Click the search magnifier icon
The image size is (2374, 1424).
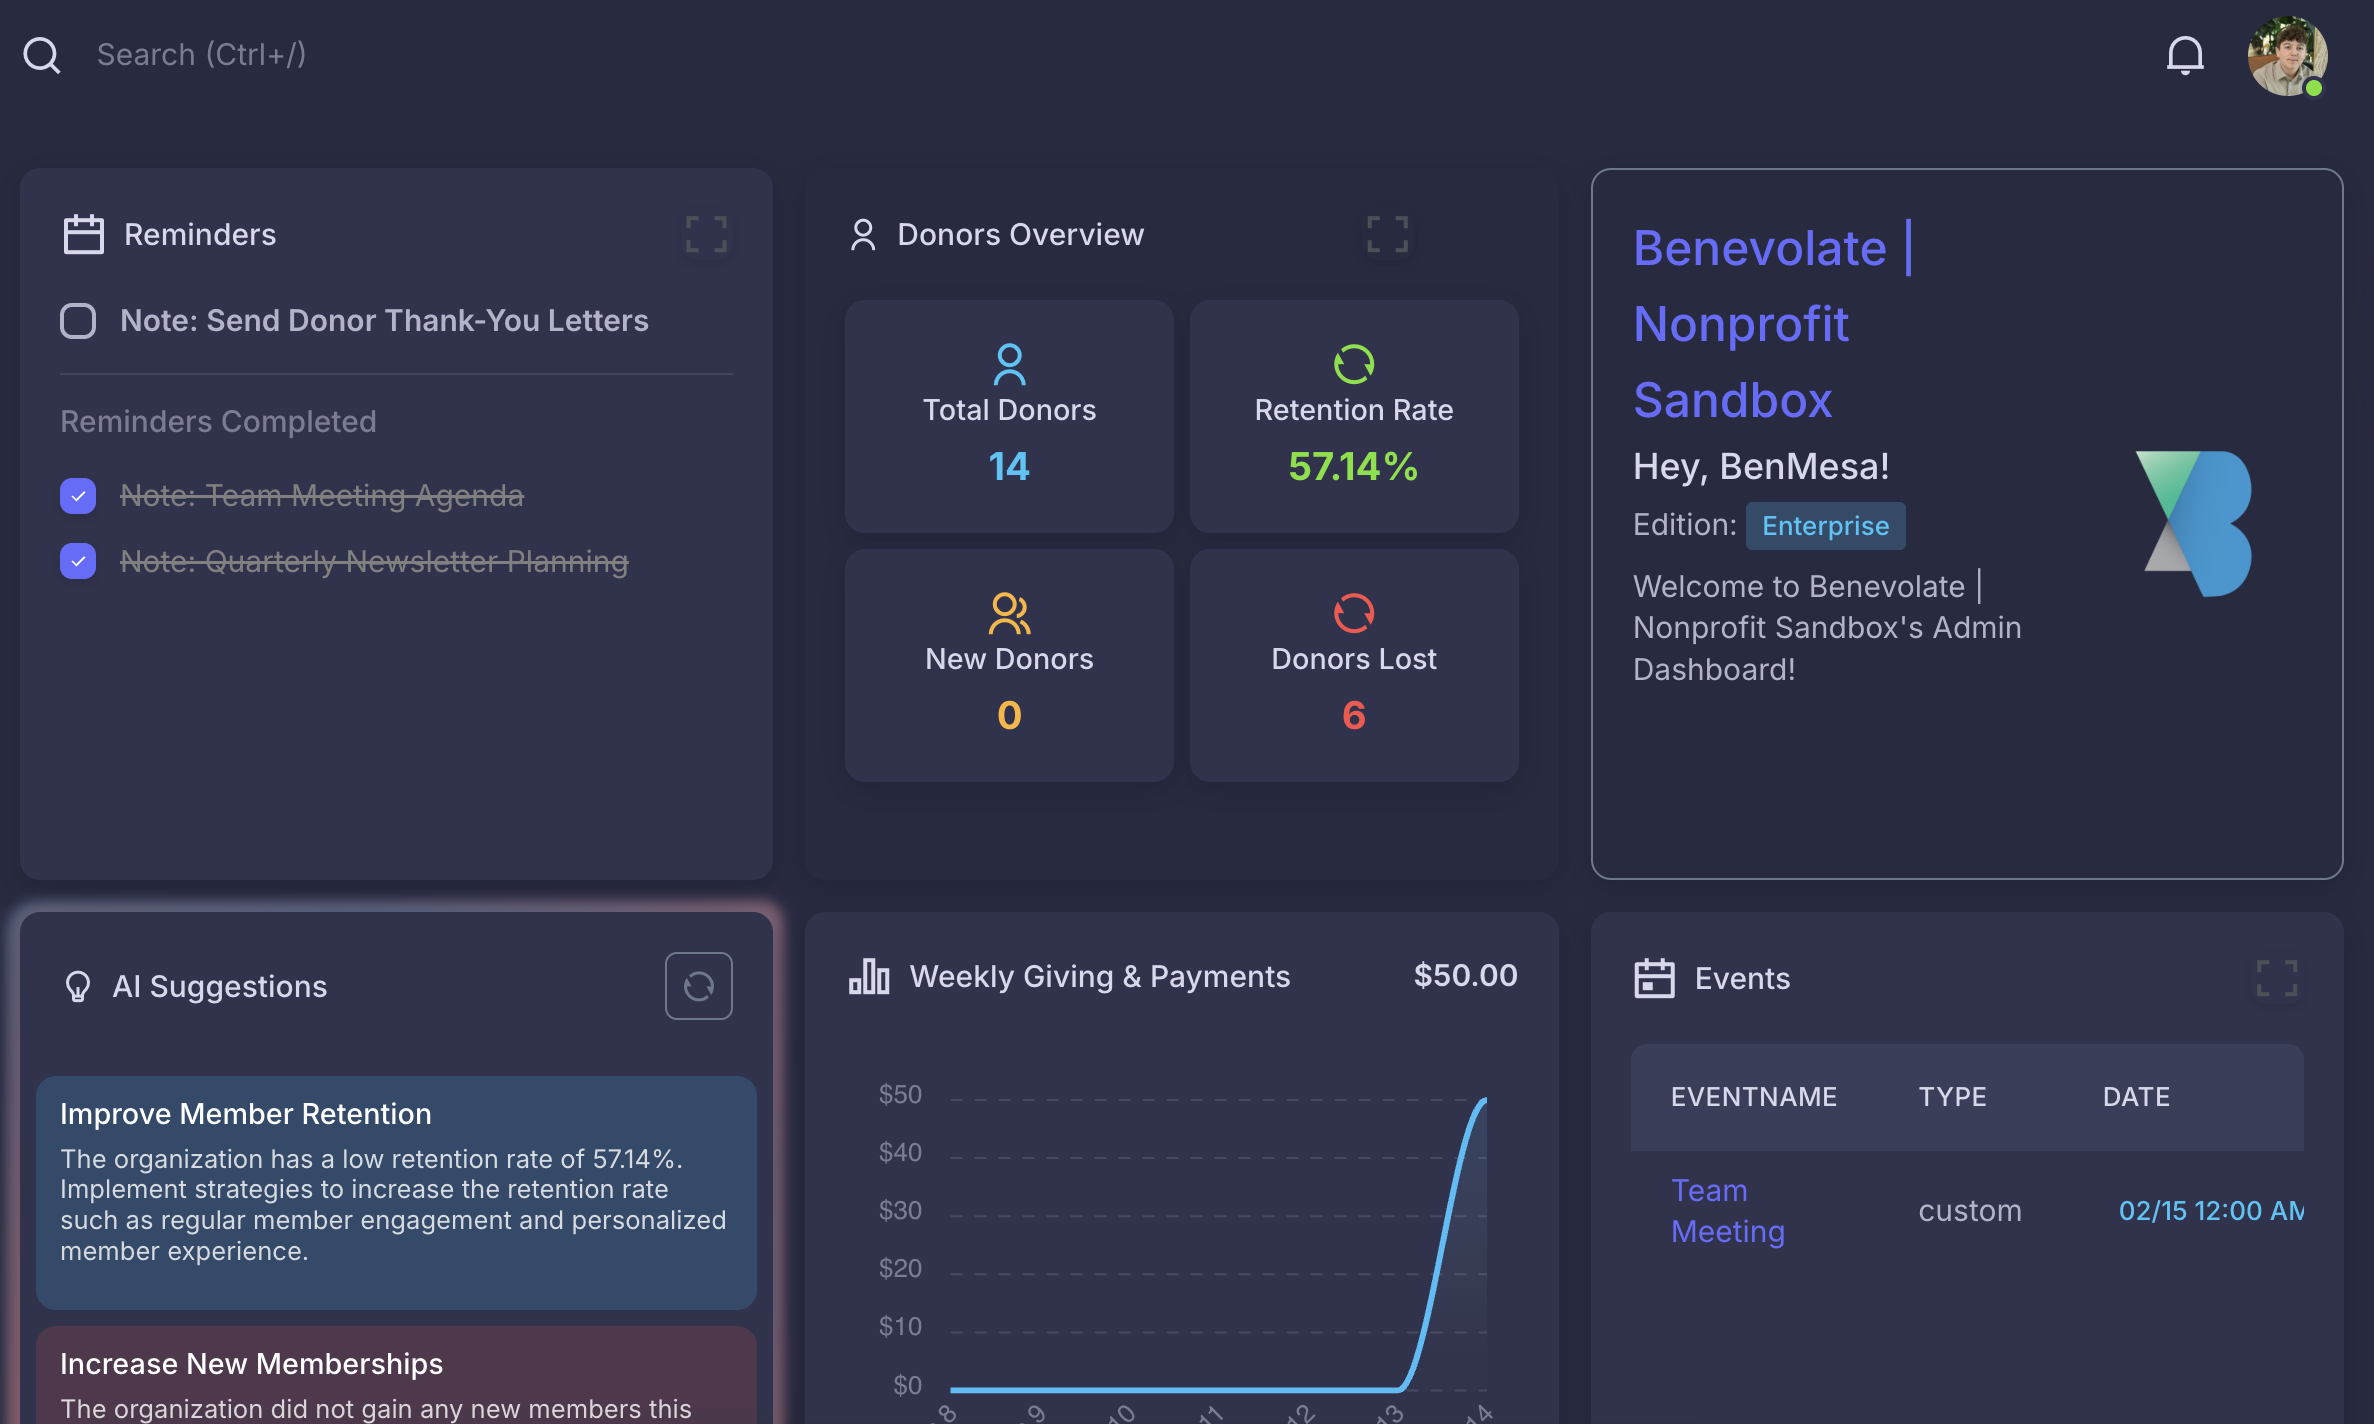click(42, 55)
